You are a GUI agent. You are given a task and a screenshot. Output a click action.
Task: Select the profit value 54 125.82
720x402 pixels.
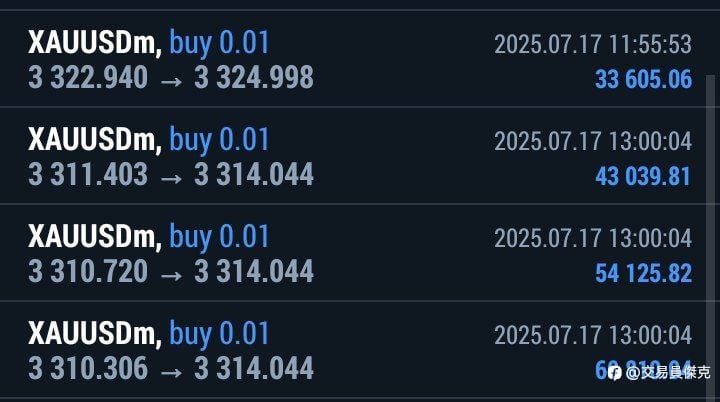[643, 273]
